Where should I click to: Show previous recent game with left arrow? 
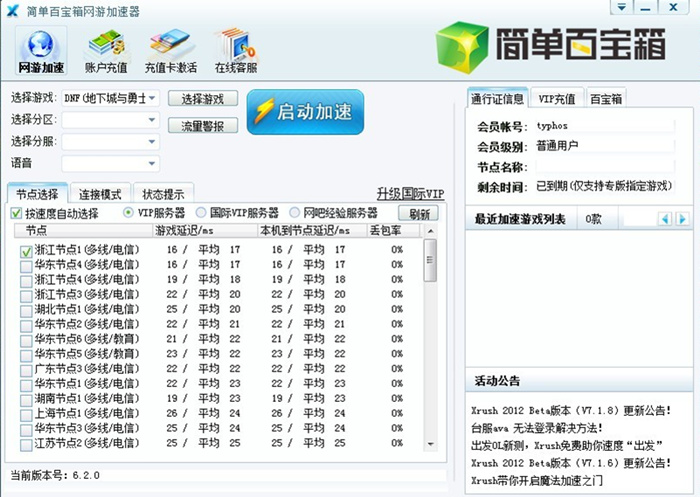665,219
